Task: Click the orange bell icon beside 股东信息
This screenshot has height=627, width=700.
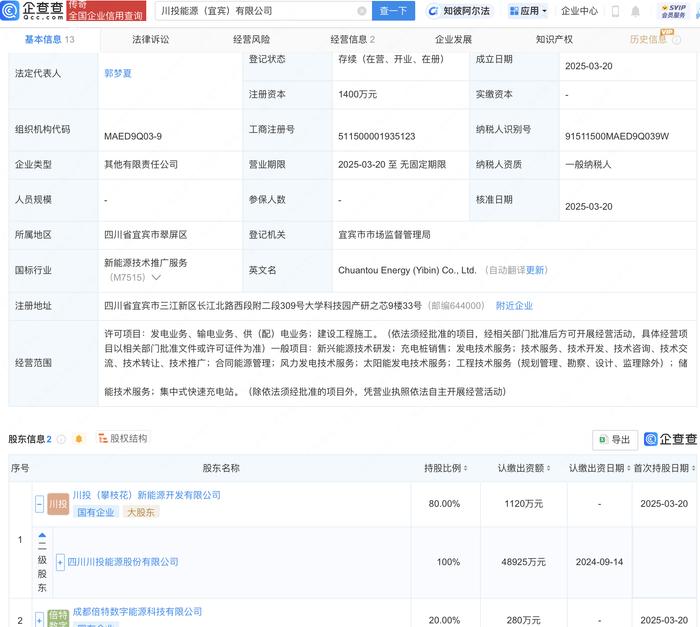Action: coord(79,439)
